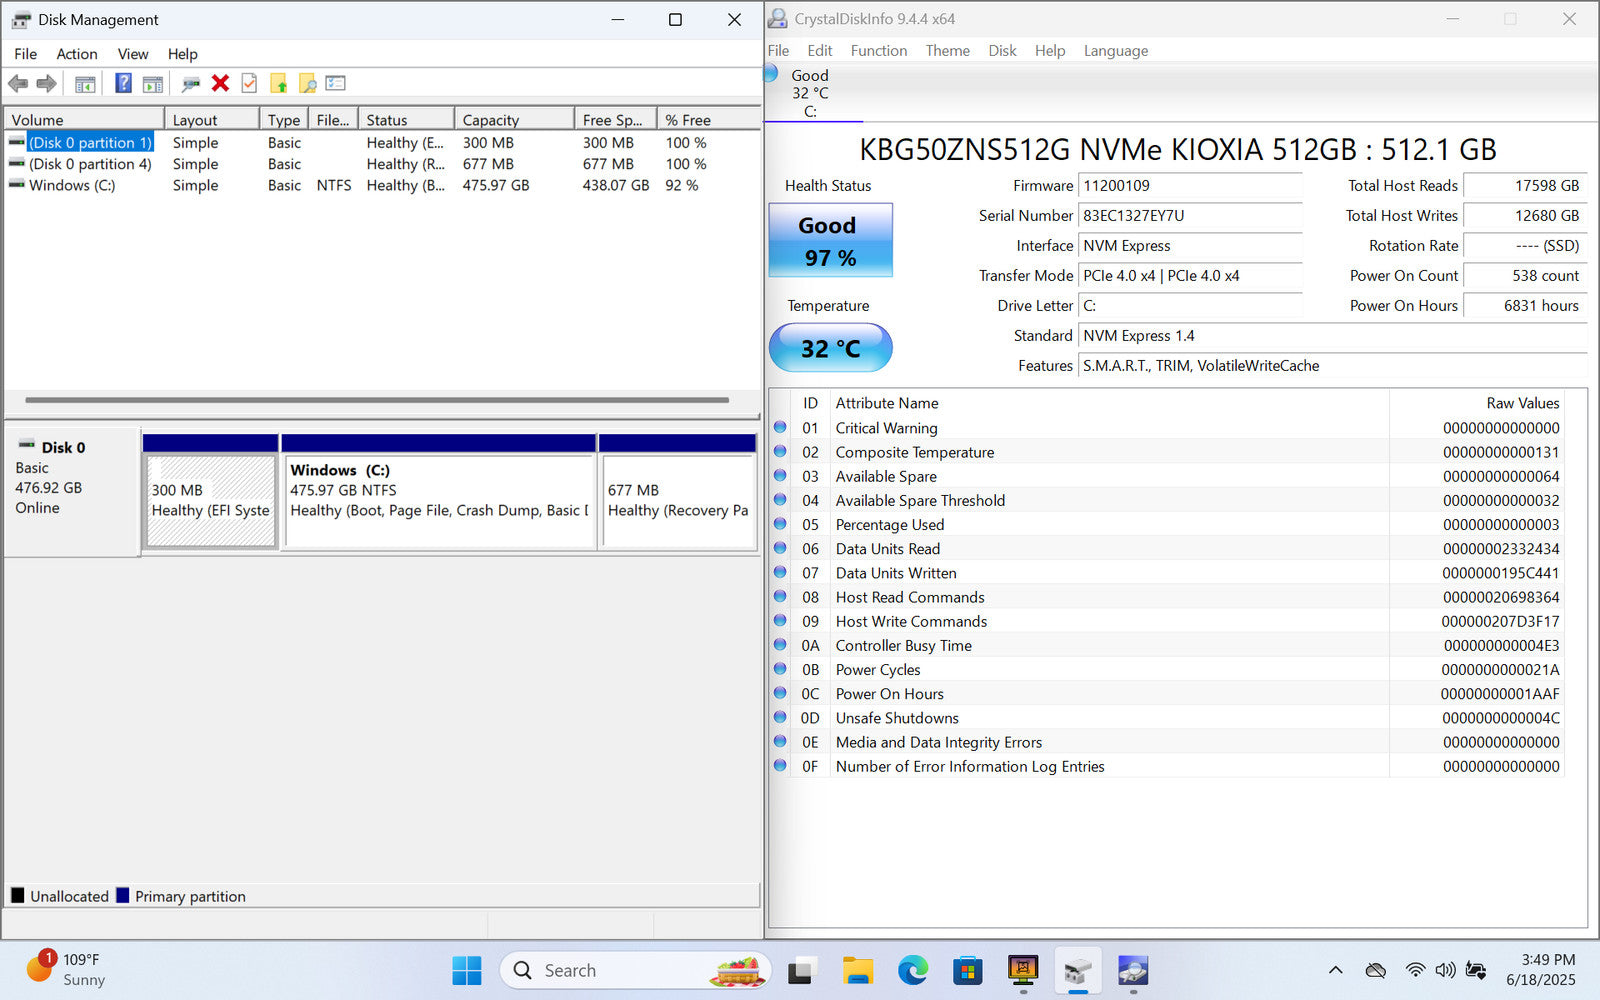This screenshot has width=1600, height=1000.
Task: Open the File menu in Disk Management
Action: tap(26, 54)
